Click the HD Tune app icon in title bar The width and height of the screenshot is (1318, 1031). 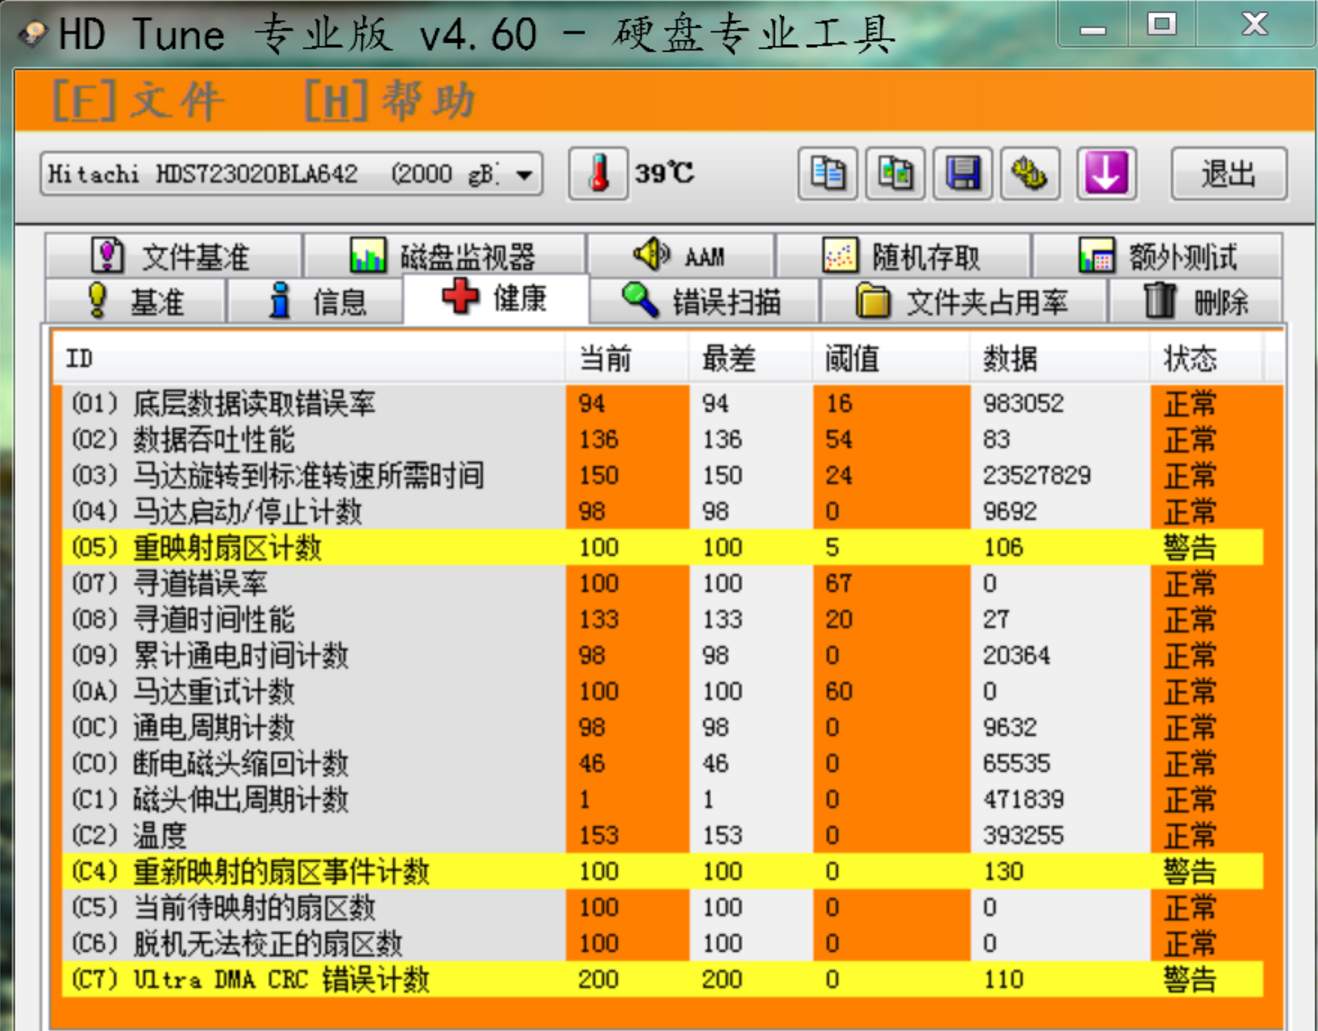pos(33,34)
